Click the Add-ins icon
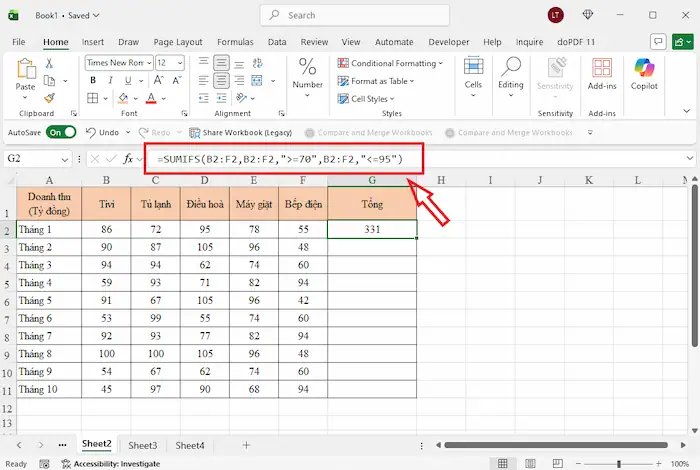 tap(602, 72)
